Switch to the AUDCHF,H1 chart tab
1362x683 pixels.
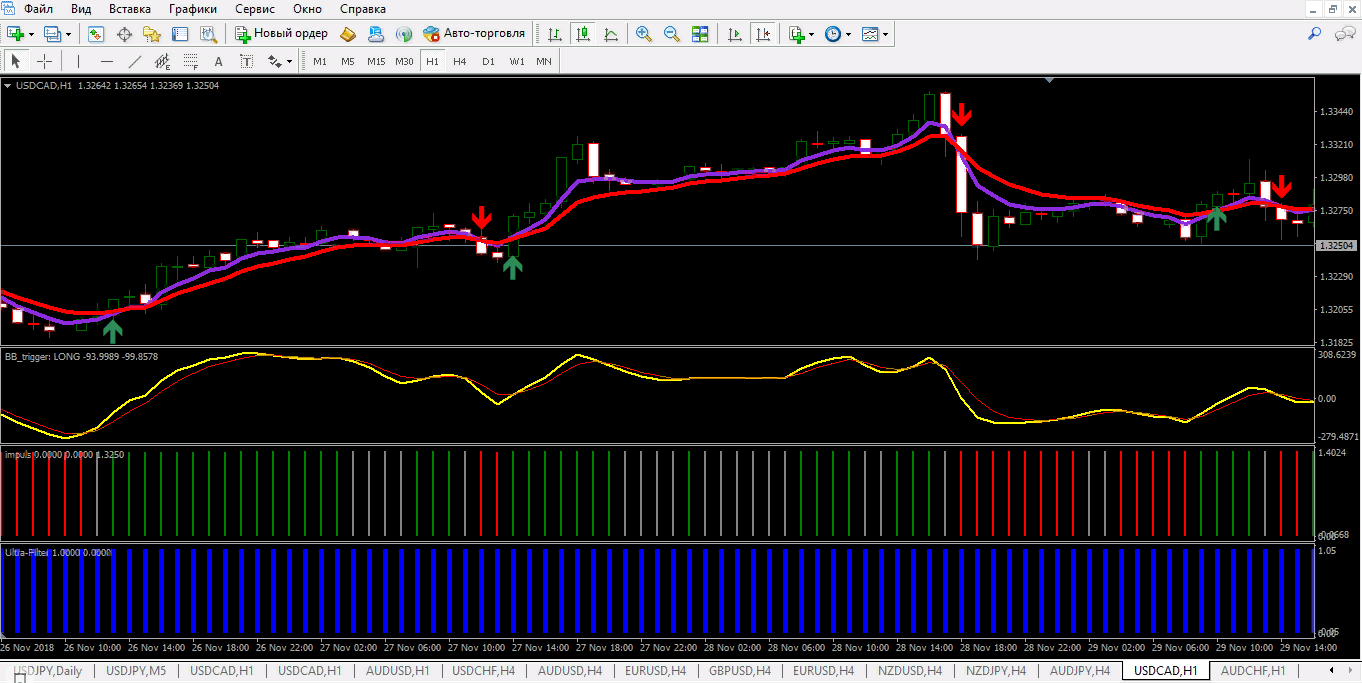1253,670
